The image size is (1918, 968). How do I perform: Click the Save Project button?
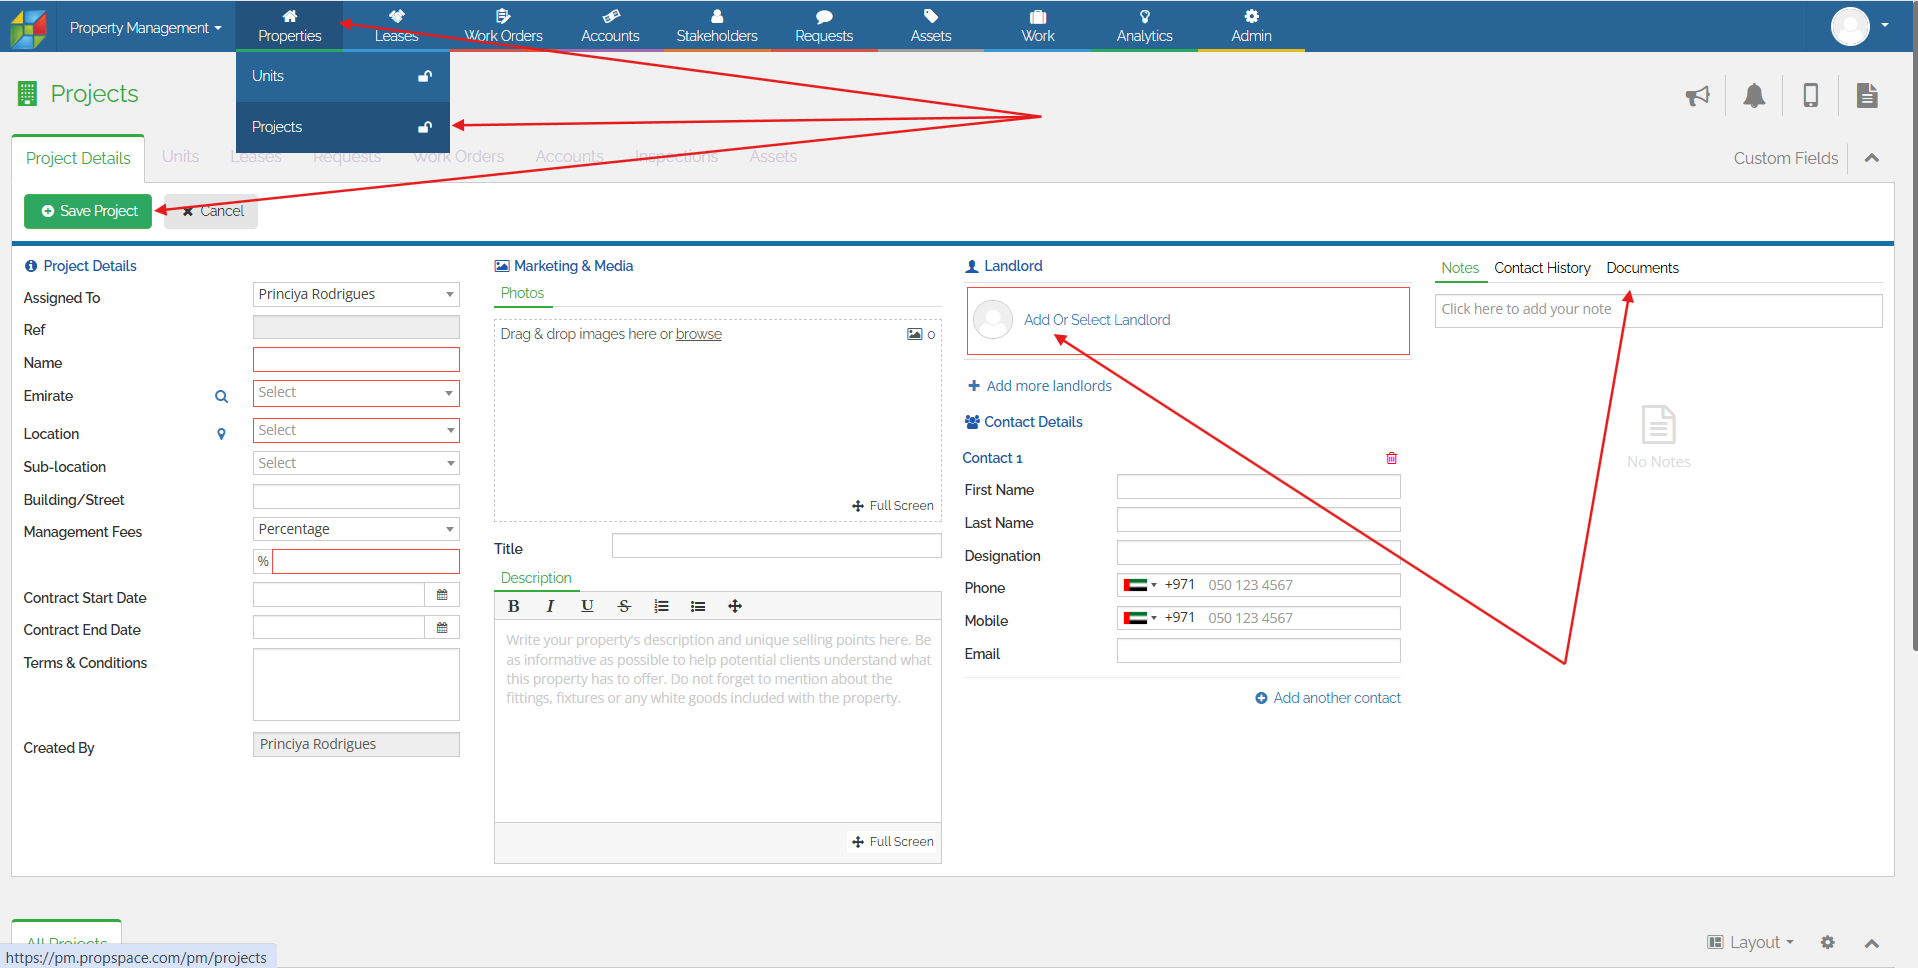click(x=88, y=211)
